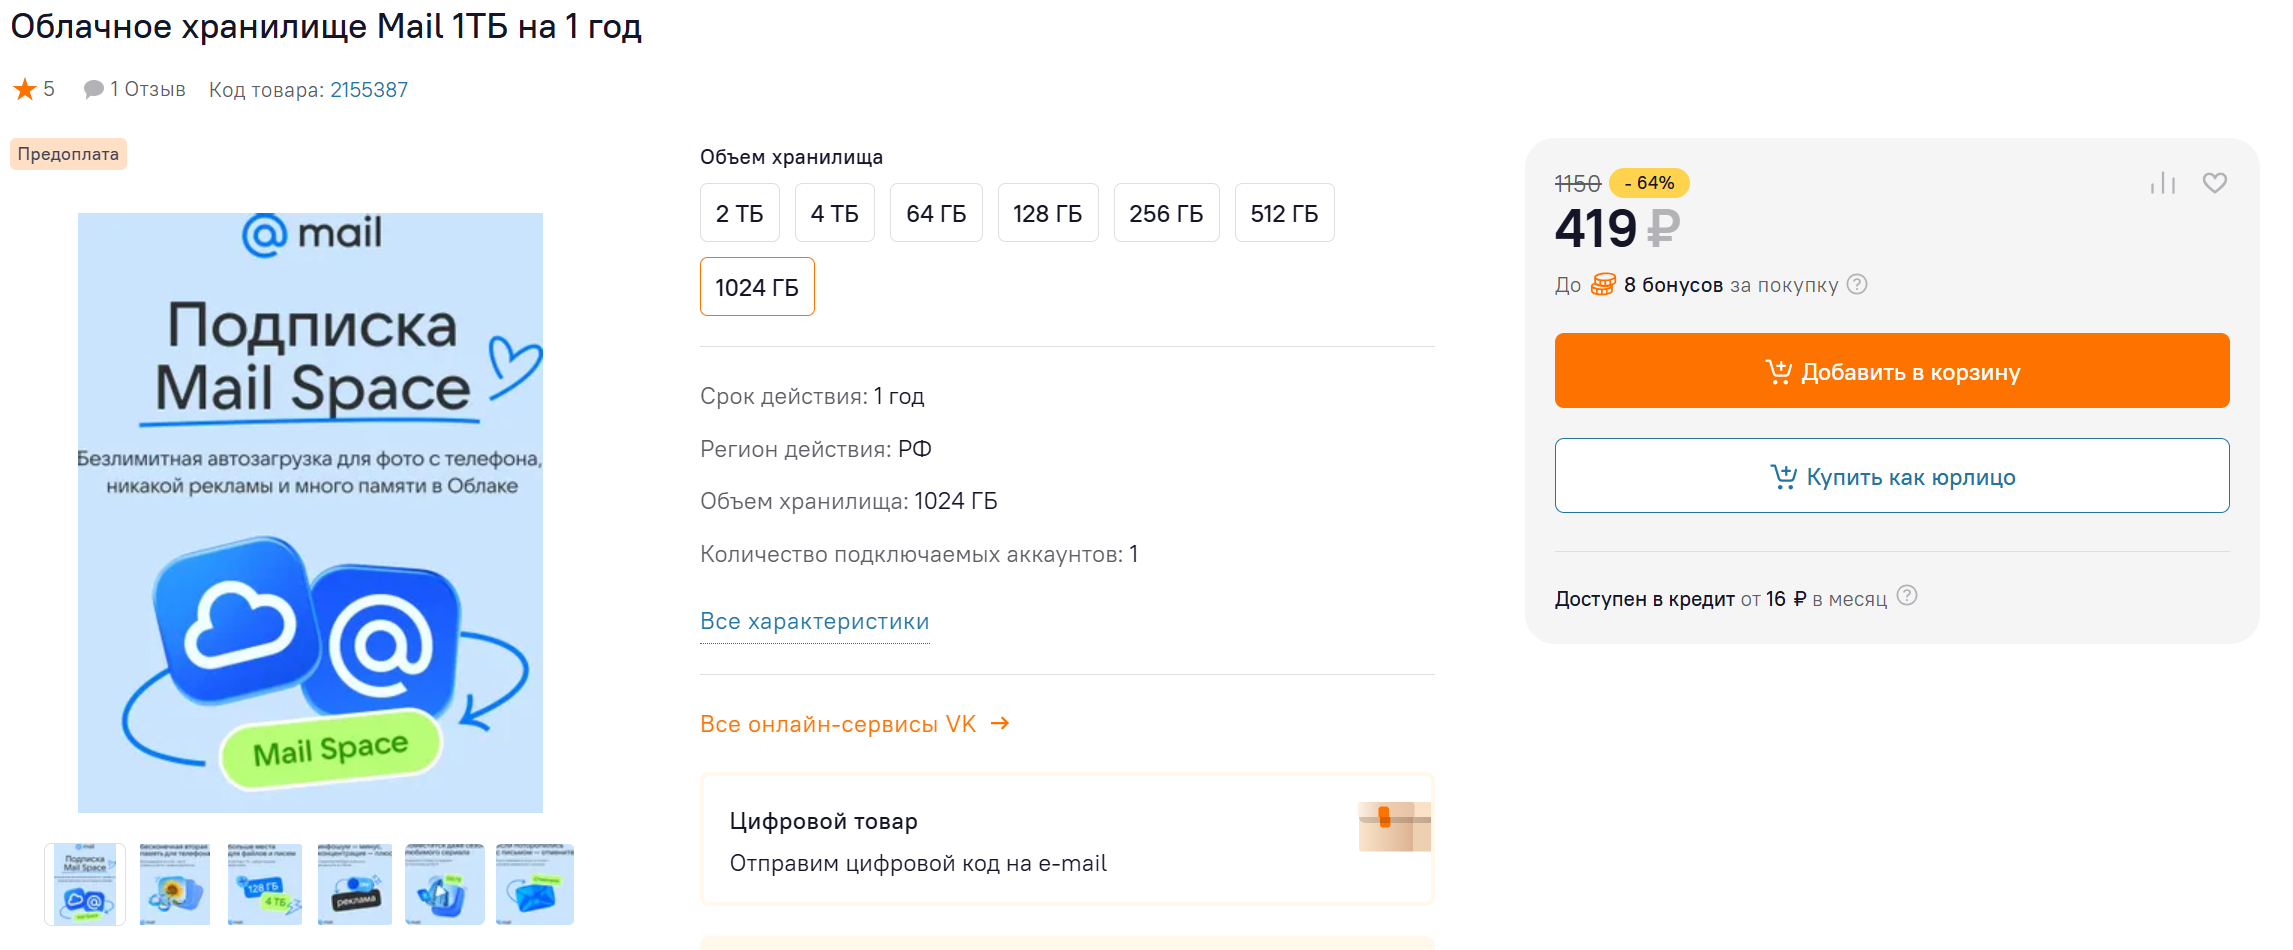Select the thumbnail with 128 ГБ and 4 ТБ labels
This screenshot has width=2293, height=950.
pos(264,884)
